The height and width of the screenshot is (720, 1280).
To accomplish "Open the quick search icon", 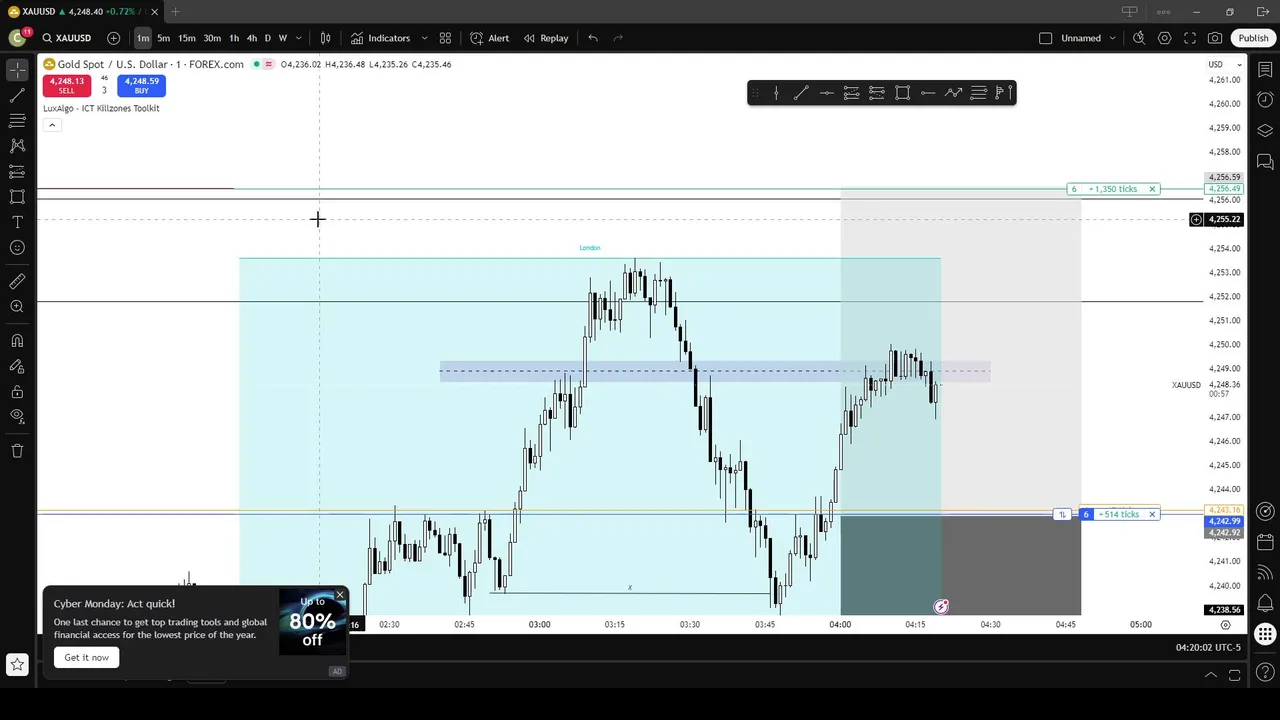I will pyautogui.click(x=1139, y=38).
